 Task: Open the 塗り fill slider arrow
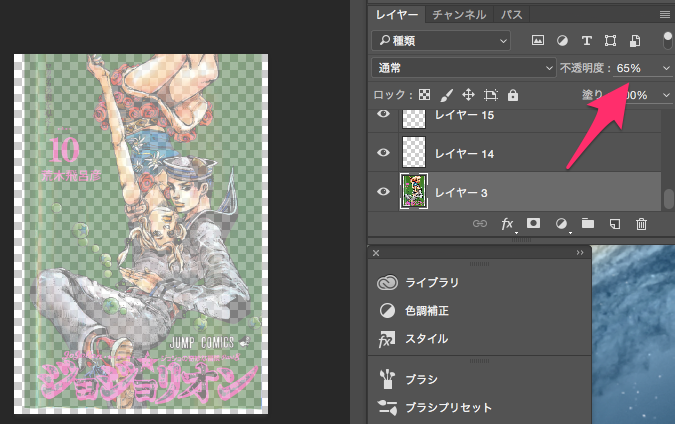[666, 95]
